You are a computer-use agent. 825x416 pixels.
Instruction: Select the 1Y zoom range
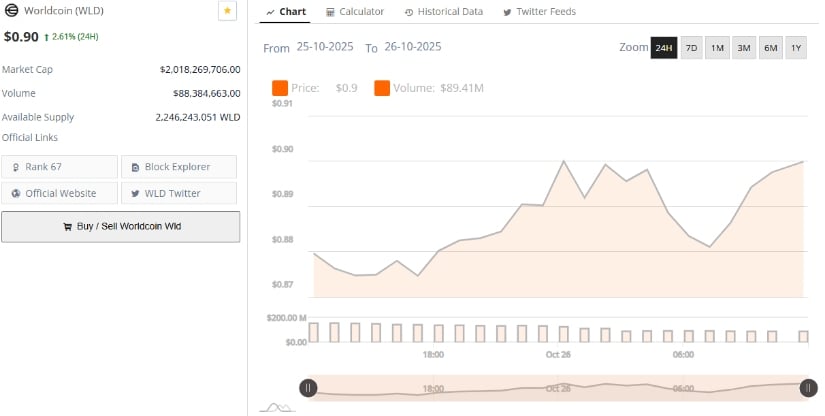pyautogui.click(x=796, y=48)
